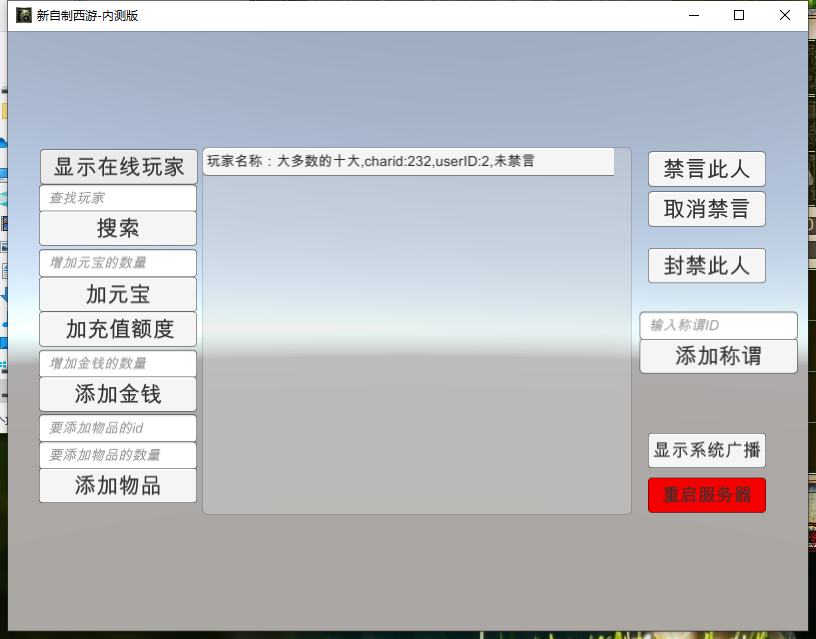Click the 添加物品 button to add items
816x639 pixels.
[117, 486]
